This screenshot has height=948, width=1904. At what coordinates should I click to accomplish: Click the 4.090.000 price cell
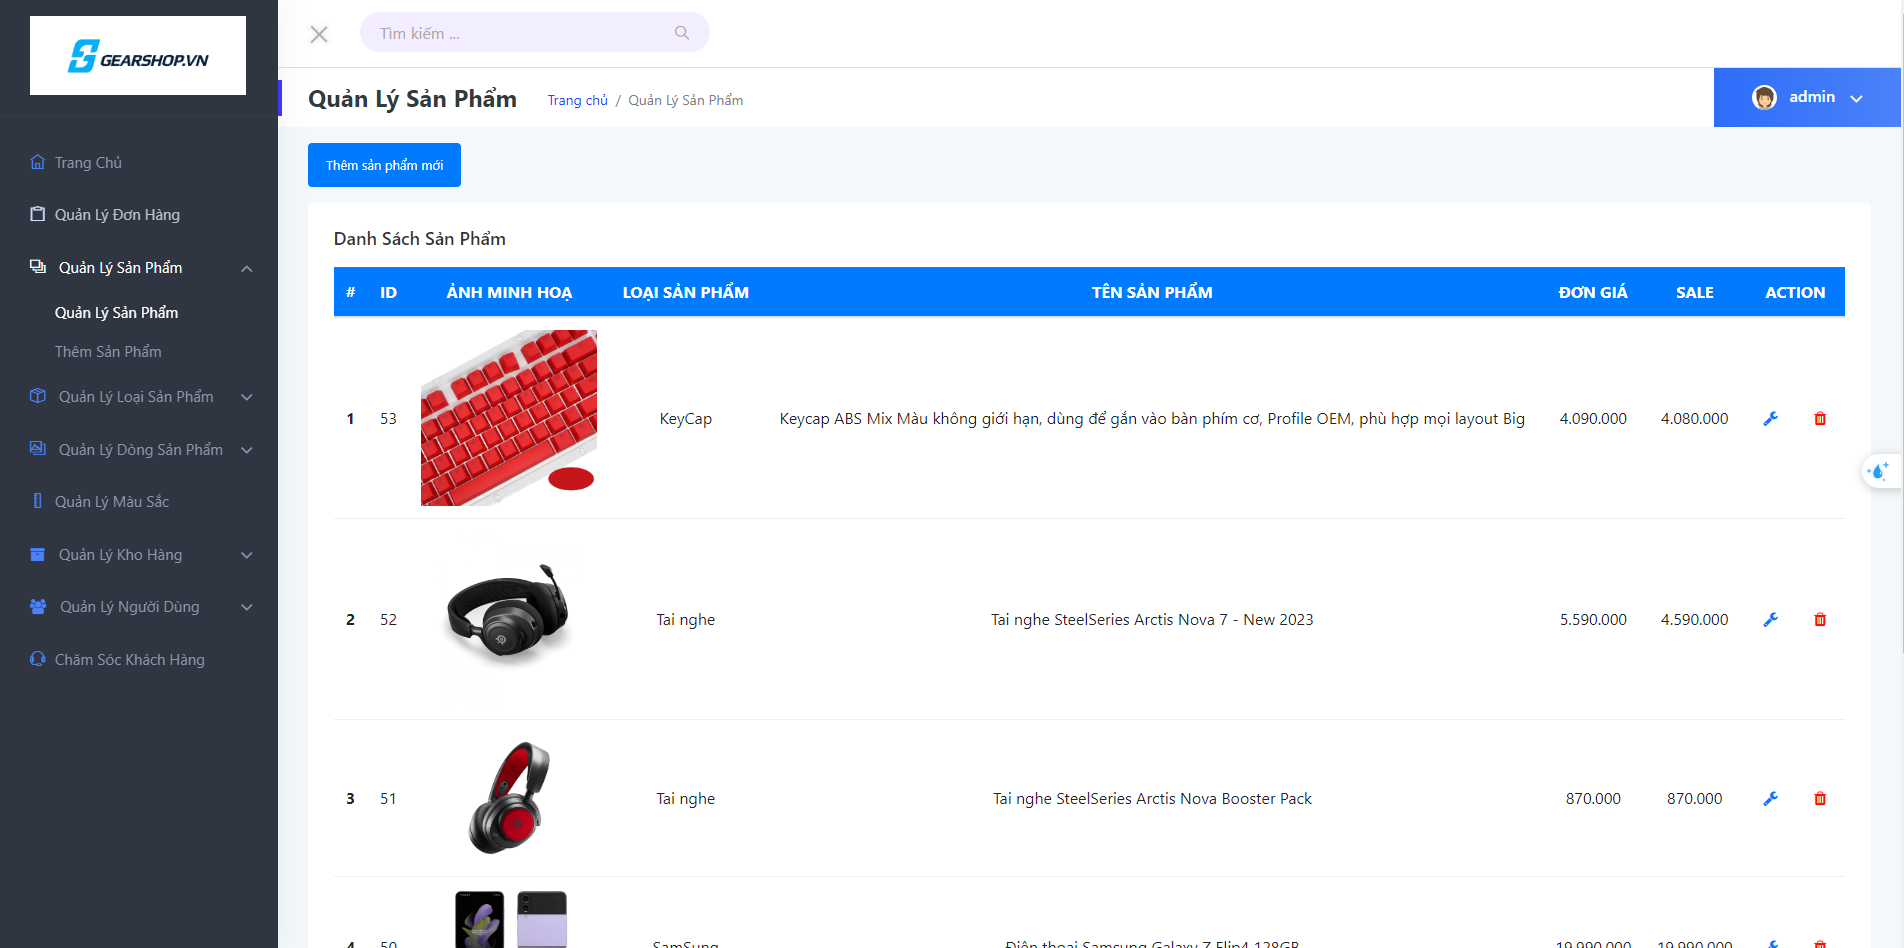click(1593, 419)
